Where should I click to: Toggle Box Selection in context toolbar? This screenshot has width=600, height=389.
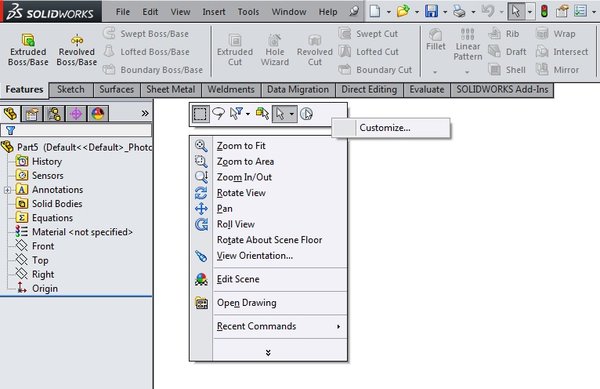click(200, 114)
